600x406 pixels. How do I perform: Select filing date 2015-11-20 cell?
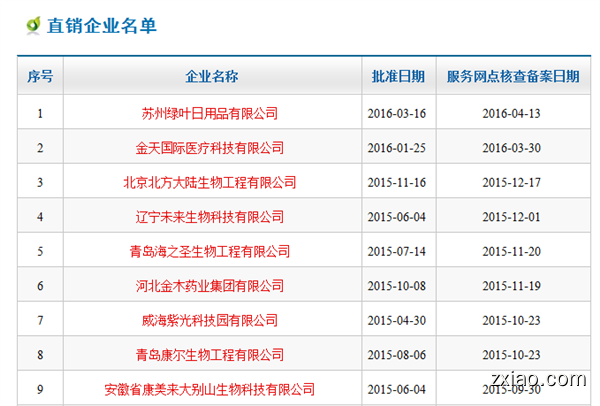click(x=512, y=251)
